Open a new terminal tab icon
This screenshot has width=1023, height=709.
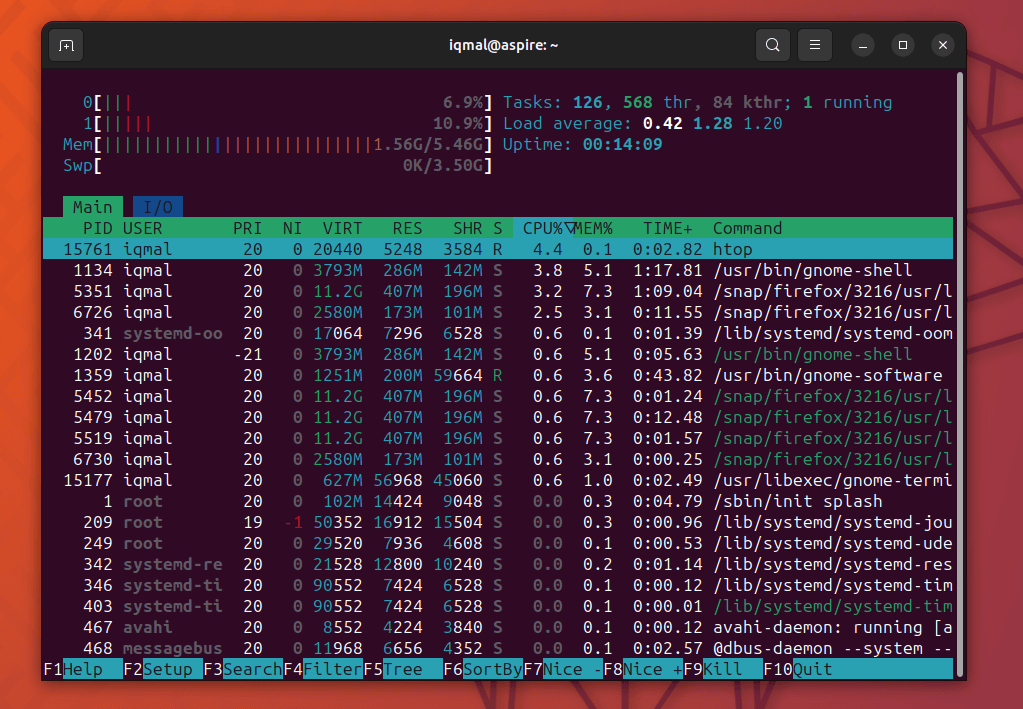point(66,46)
